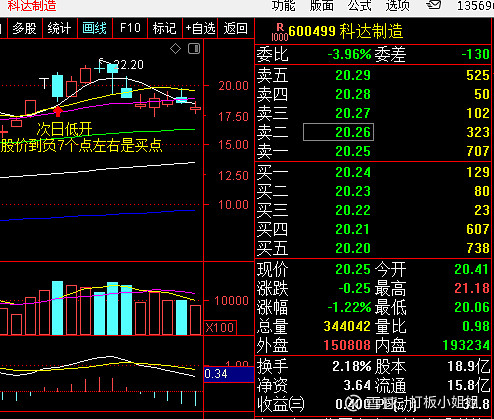The image size is (494, 419).
Task: Click the blue 0.34 indicator value box
Action: coord(229,374)
